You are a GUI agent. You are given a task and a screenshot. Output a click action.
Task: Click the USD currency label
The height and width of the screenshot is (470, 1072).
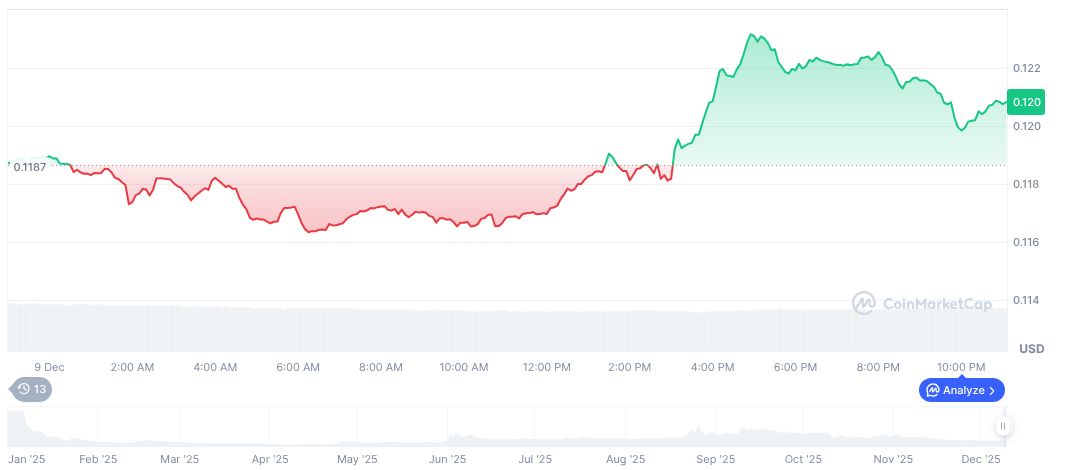pyautogui.click(x=1031, y=349)
